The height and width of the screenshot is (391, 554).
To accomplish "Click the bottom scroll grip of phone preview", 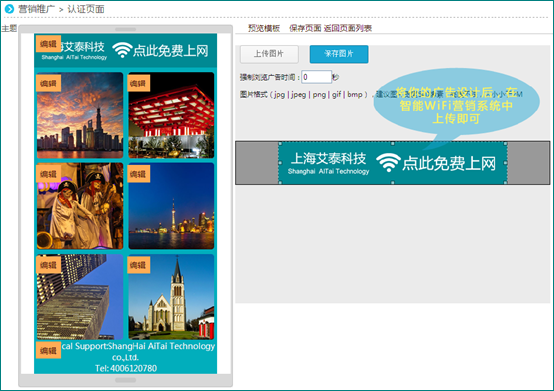I will [x=125, y=380].
